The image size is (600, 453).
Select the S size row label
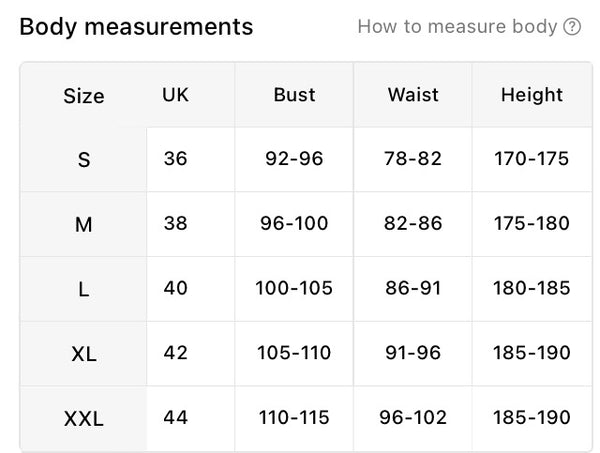coord(84,160)
